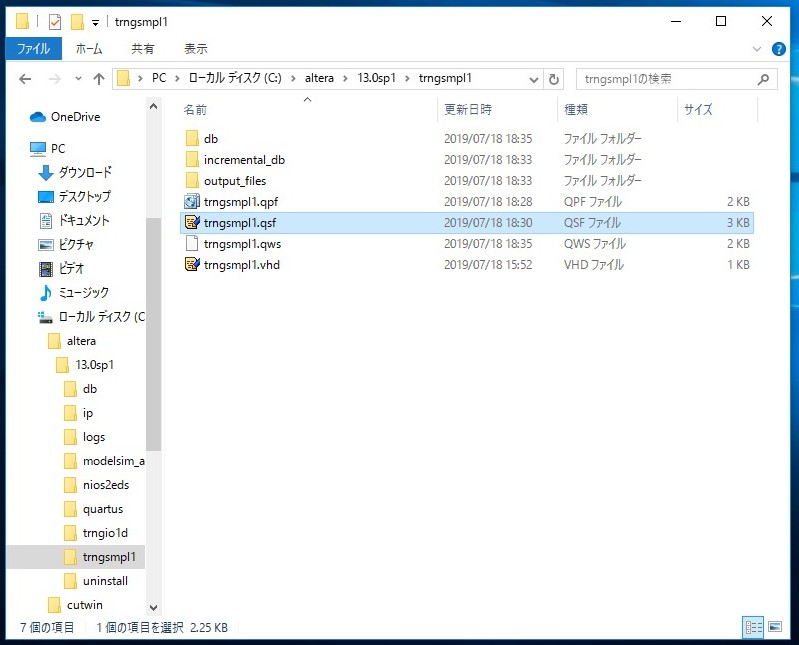The width and height of the screenshot is (799, 645).
Task: Select the trngsmpl1.vhd file icon
Action: (192, 264)
